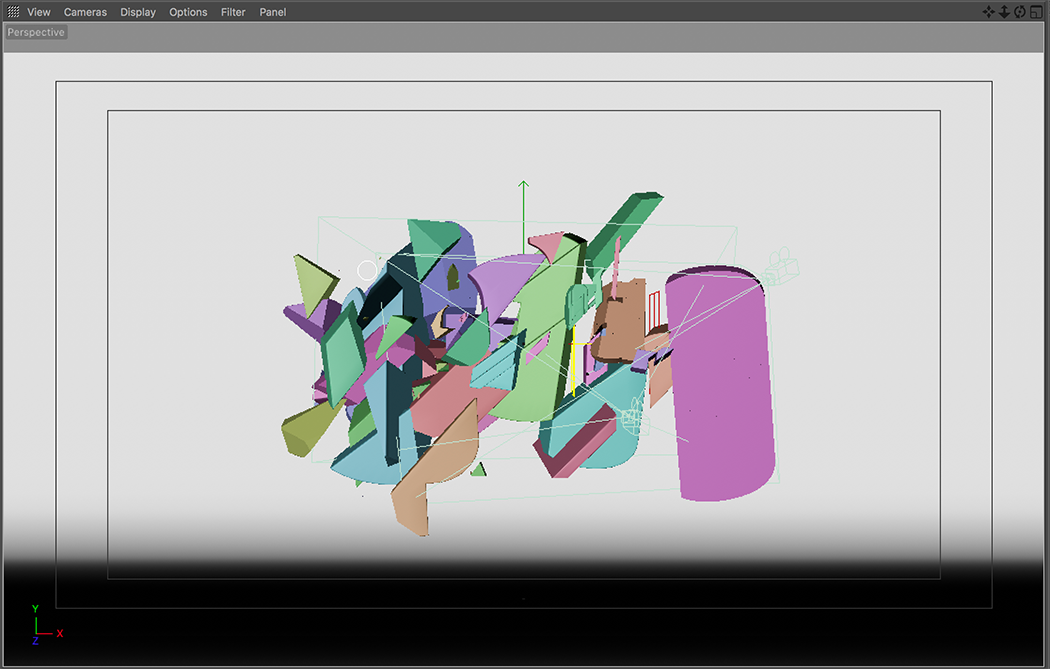
Task: Click the viewport grip handle icon
Action: point(13,12)
